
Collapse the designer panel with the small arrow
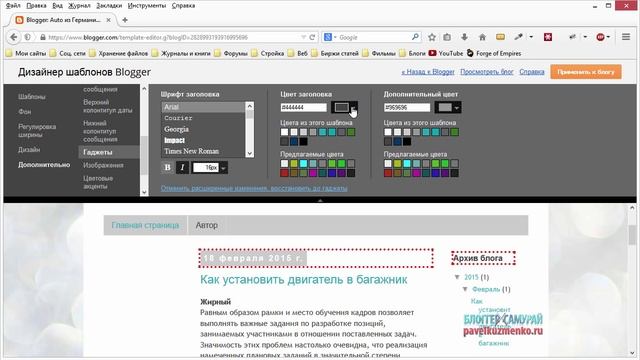[x=320, y=200]
